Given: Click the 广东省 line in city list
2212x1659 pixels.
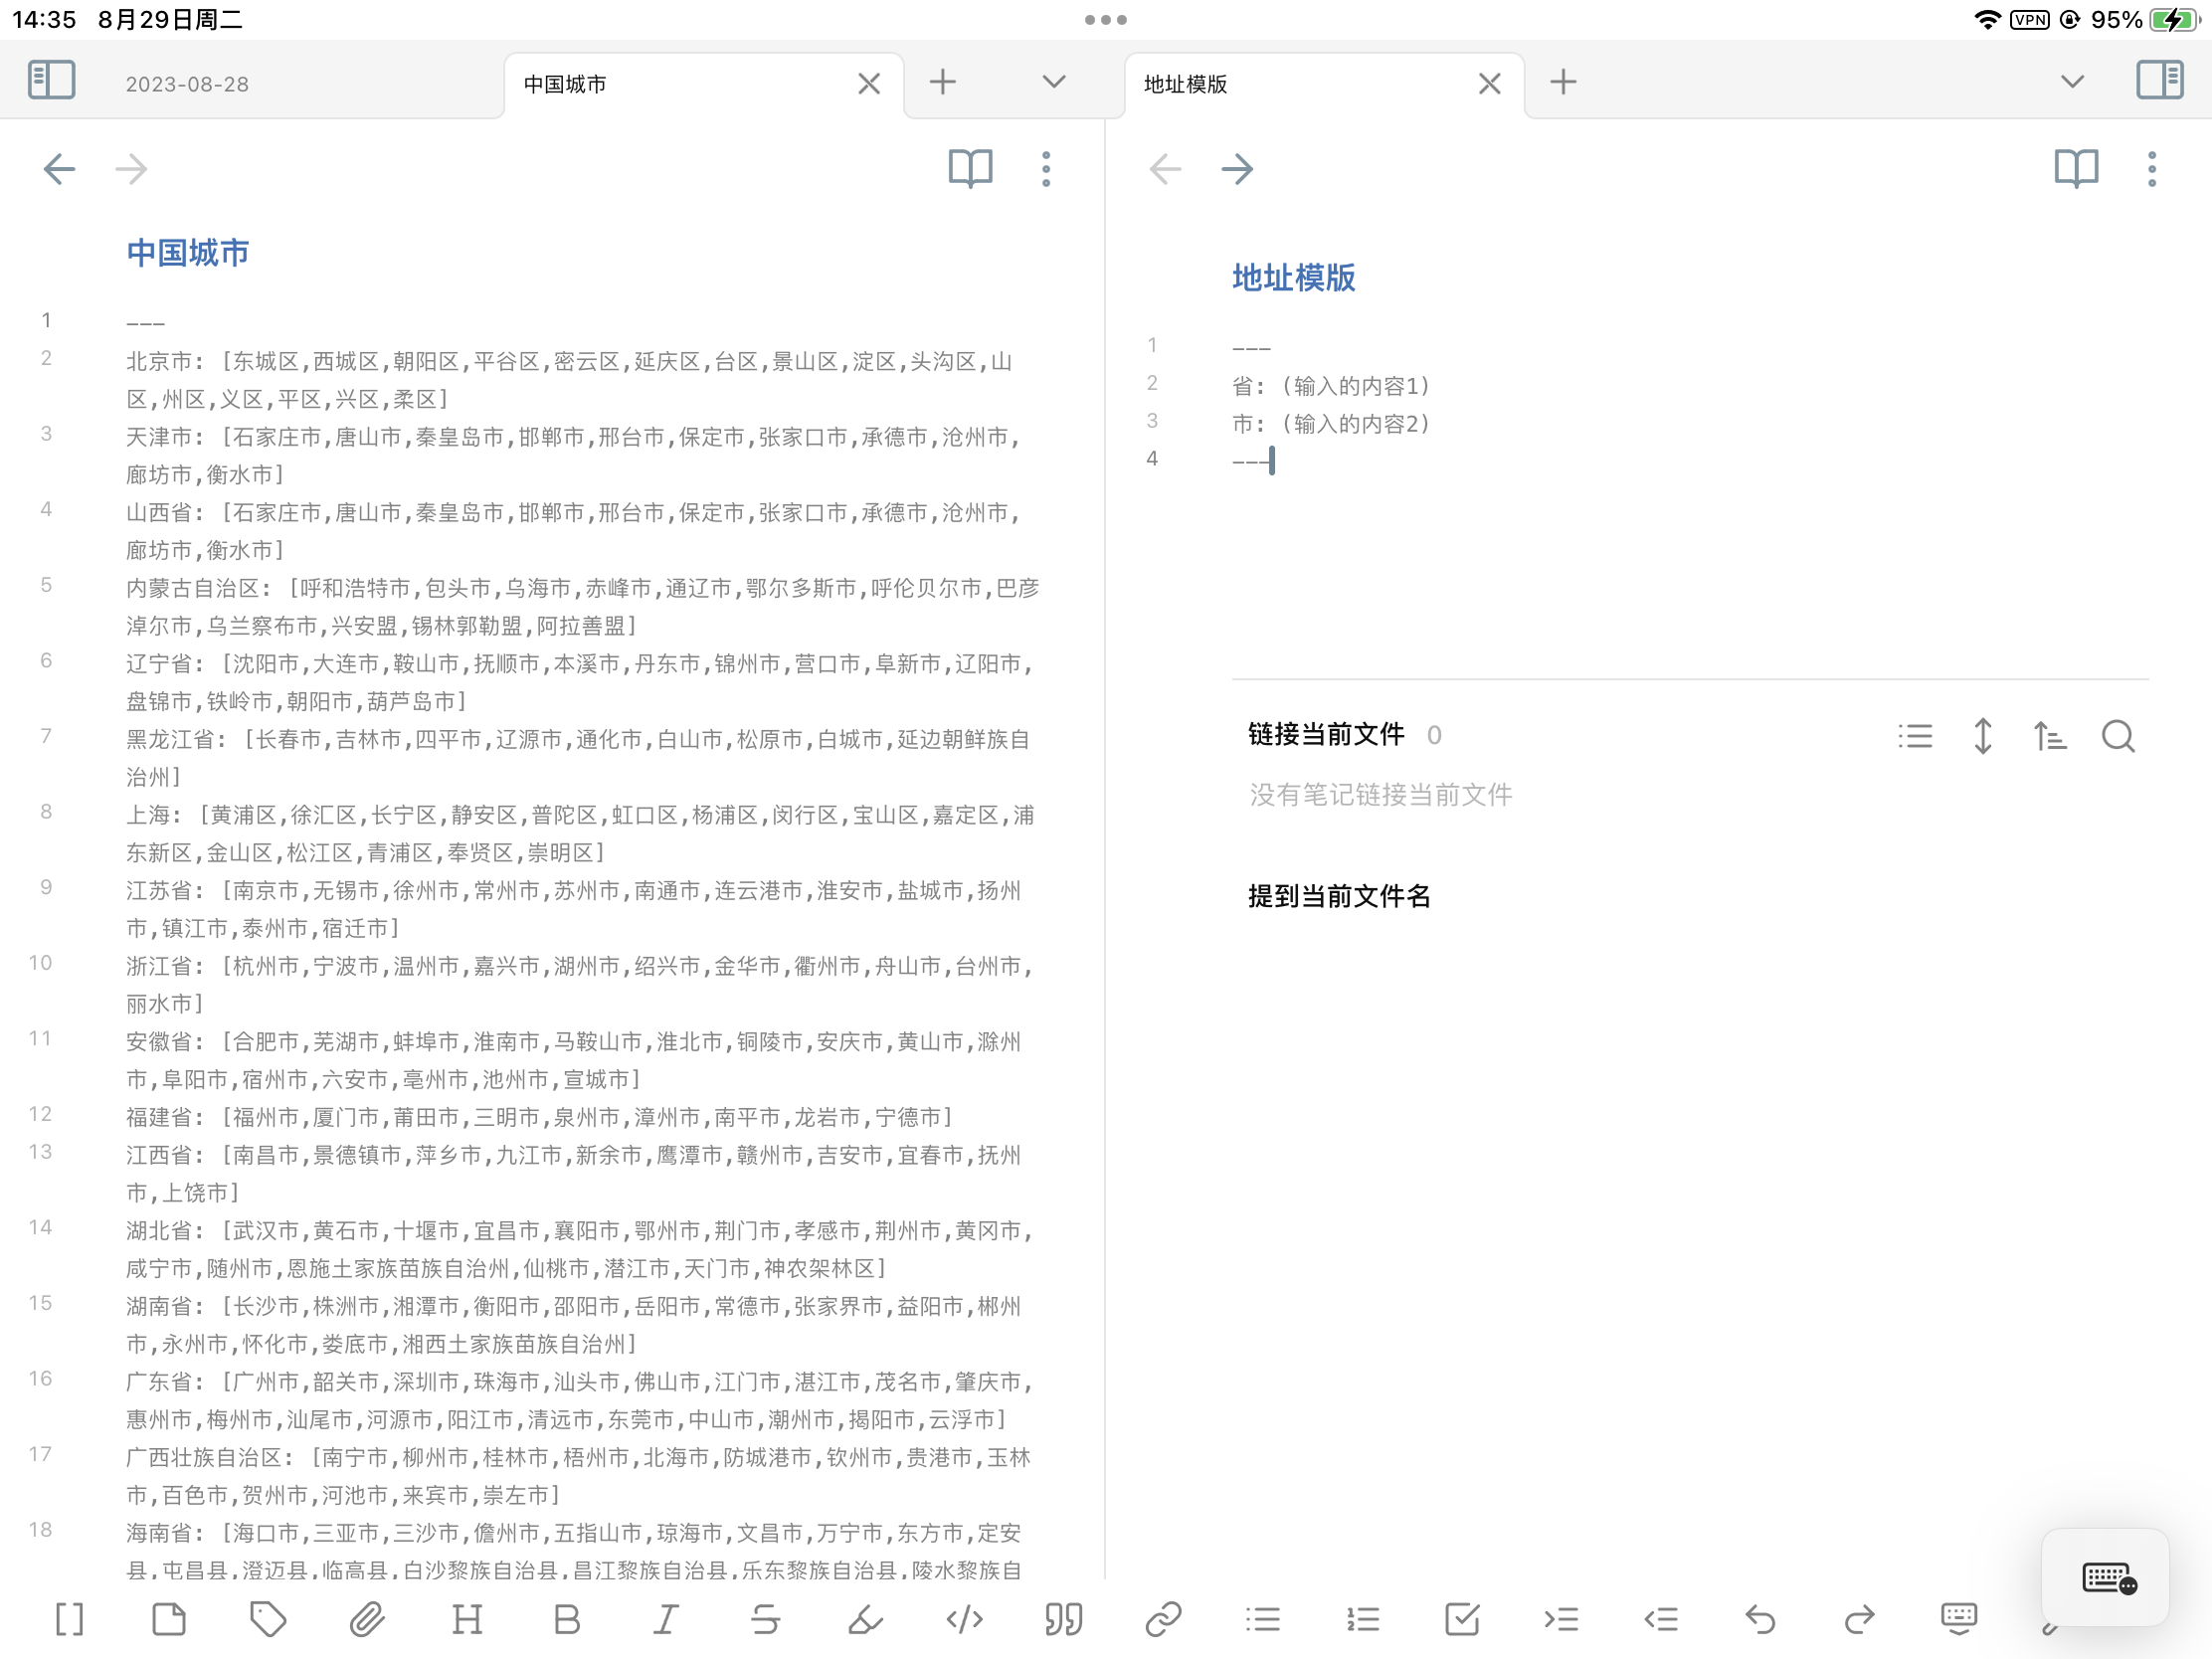Looking at the screenshot, I should 580,1401.
